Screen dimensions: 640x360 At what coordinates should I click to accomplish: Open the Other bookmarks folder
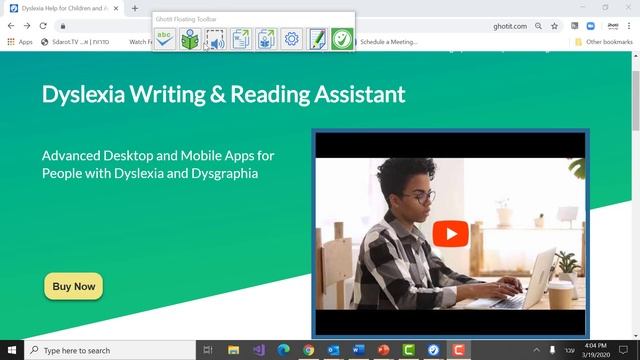pos(604,42)
